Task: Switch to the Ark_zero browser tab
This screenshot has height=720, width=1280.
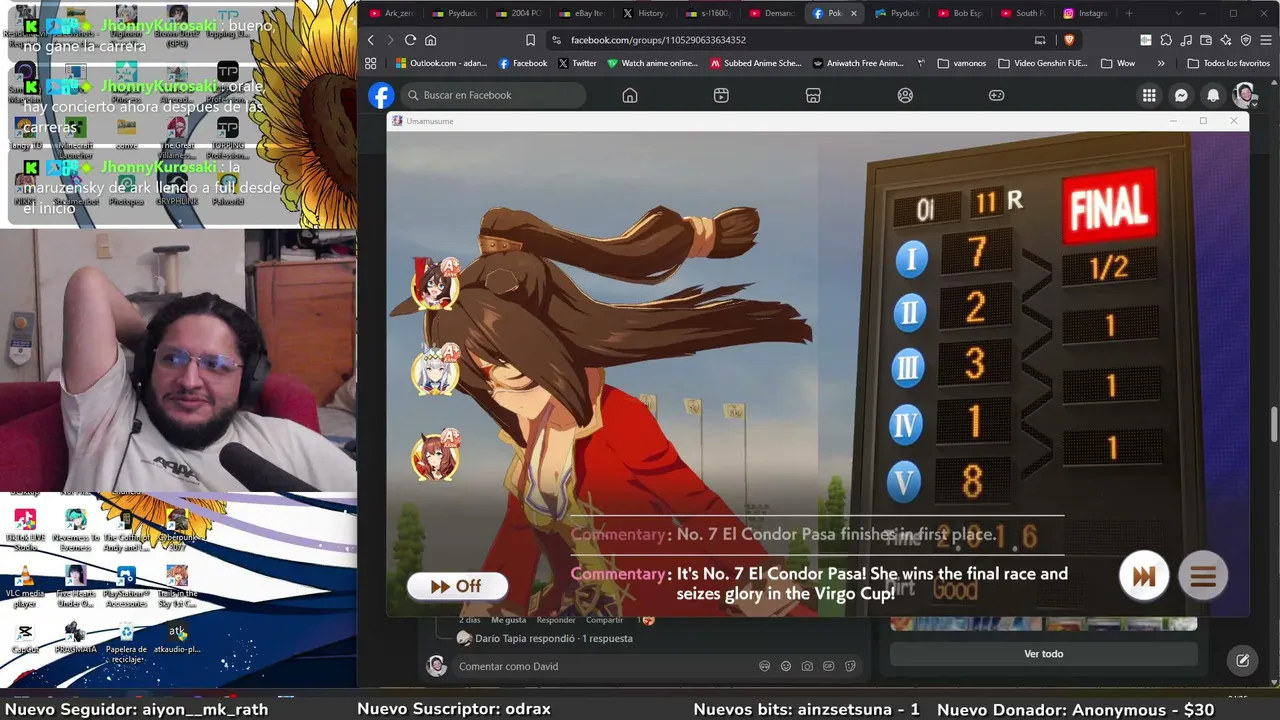Action: [392, 14]
